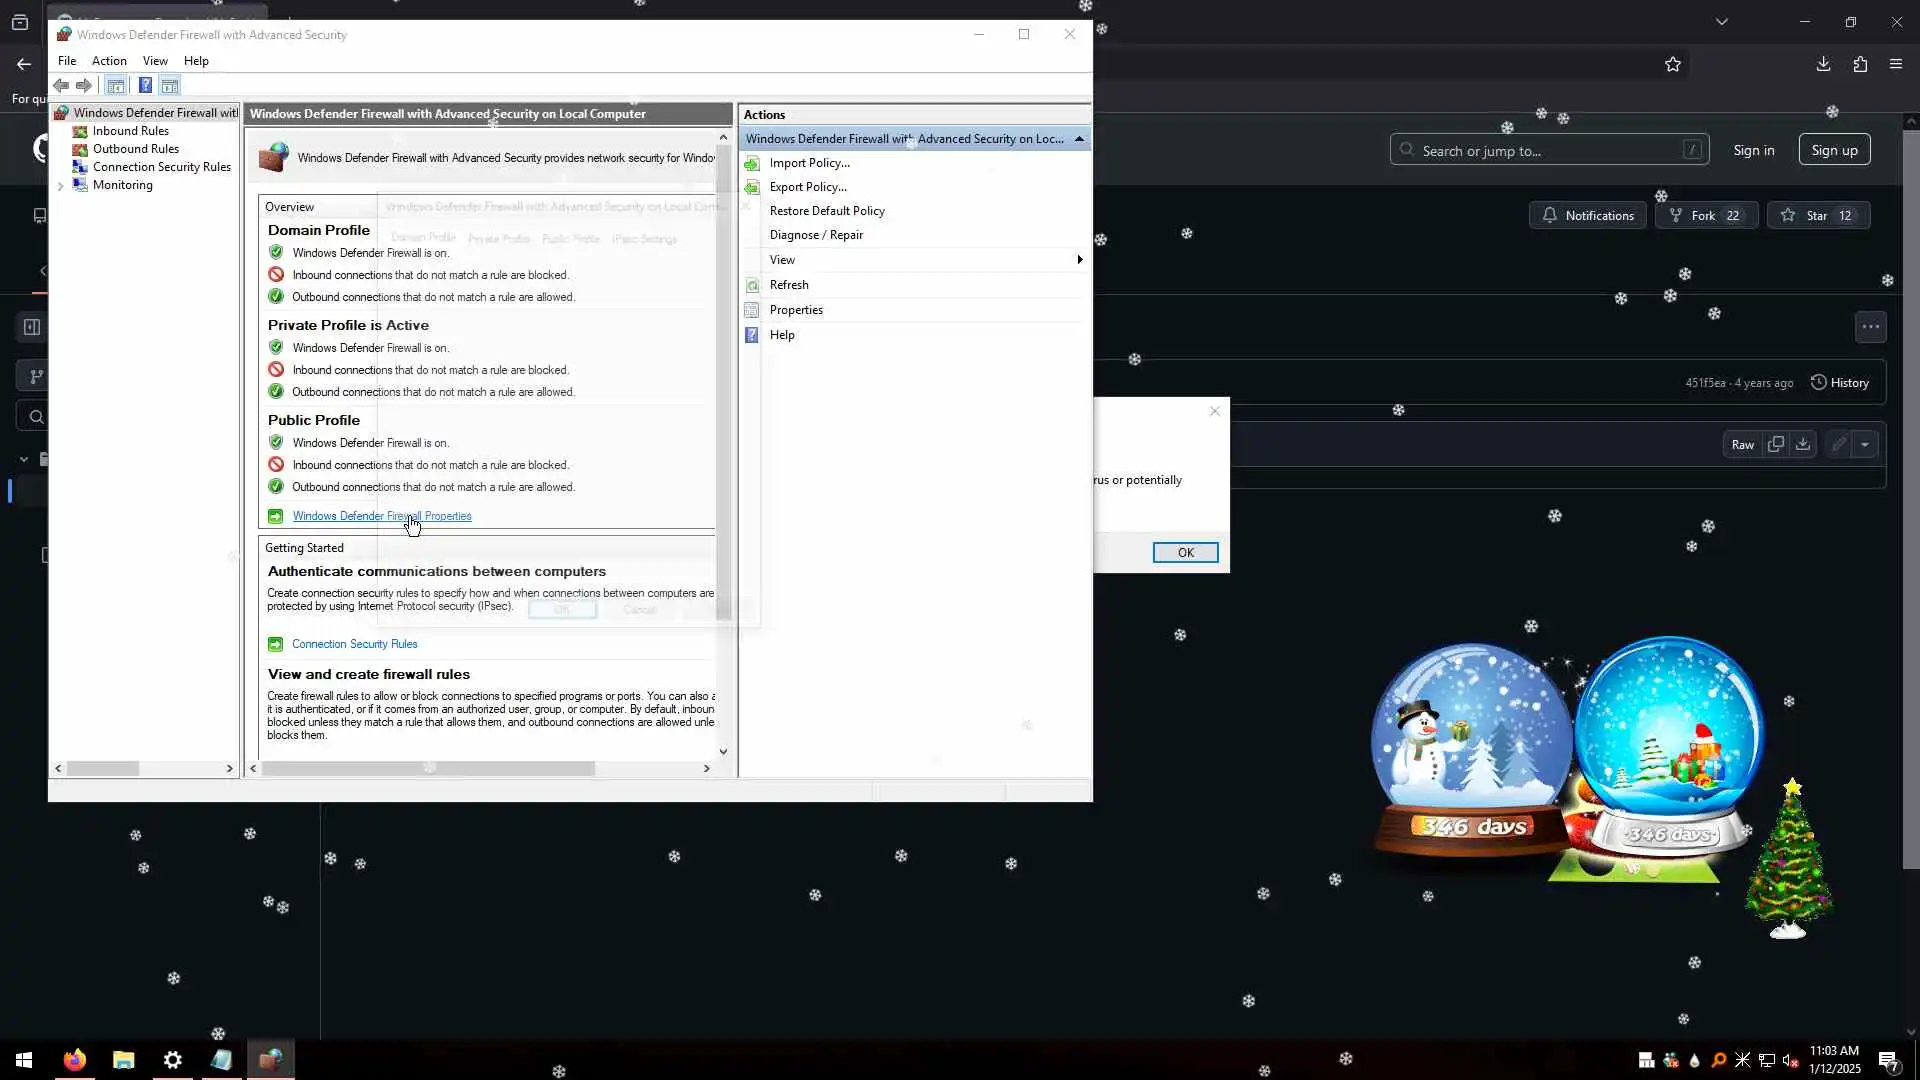Screen dimensions: 1920x1080
Task: Click Import Policy action
Action: (x=809, y=163)
